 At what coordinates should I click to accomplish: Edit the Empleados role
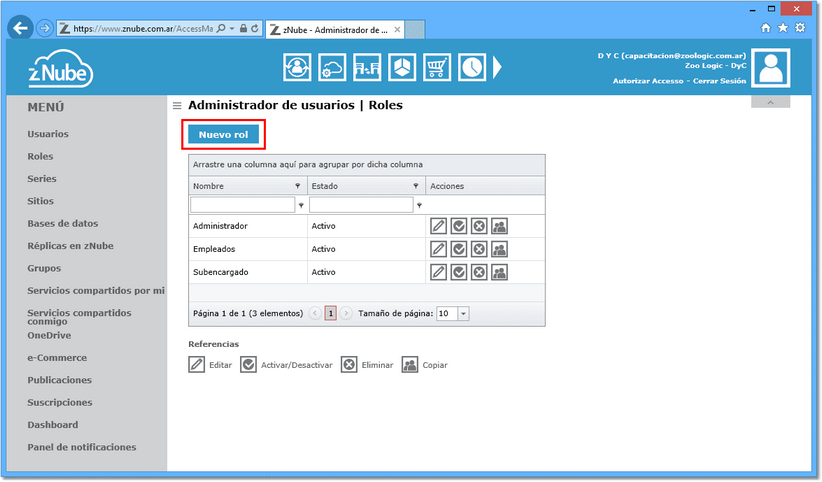tap(438, 249)
